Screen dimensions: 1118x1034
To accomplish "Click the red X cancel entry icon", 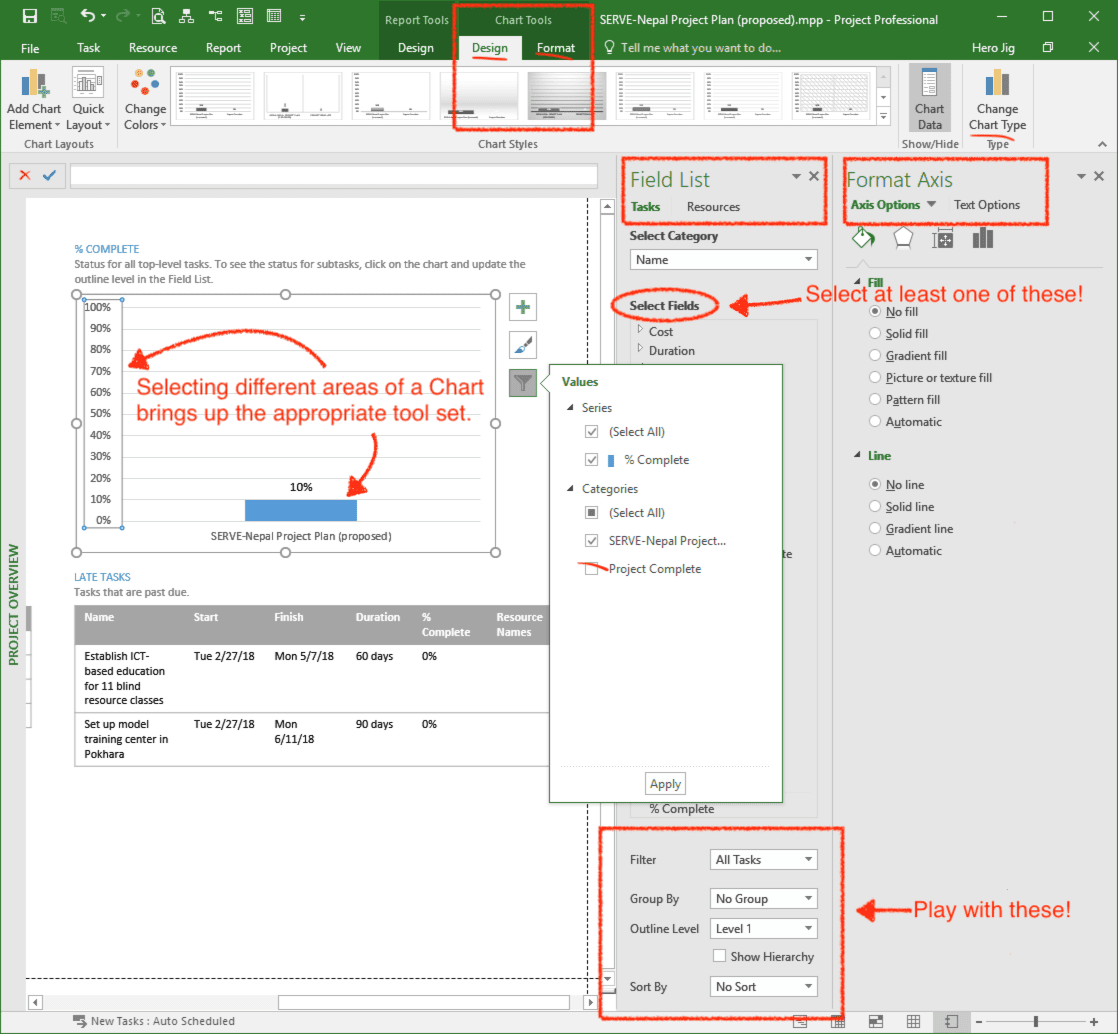I will point(25,175).
